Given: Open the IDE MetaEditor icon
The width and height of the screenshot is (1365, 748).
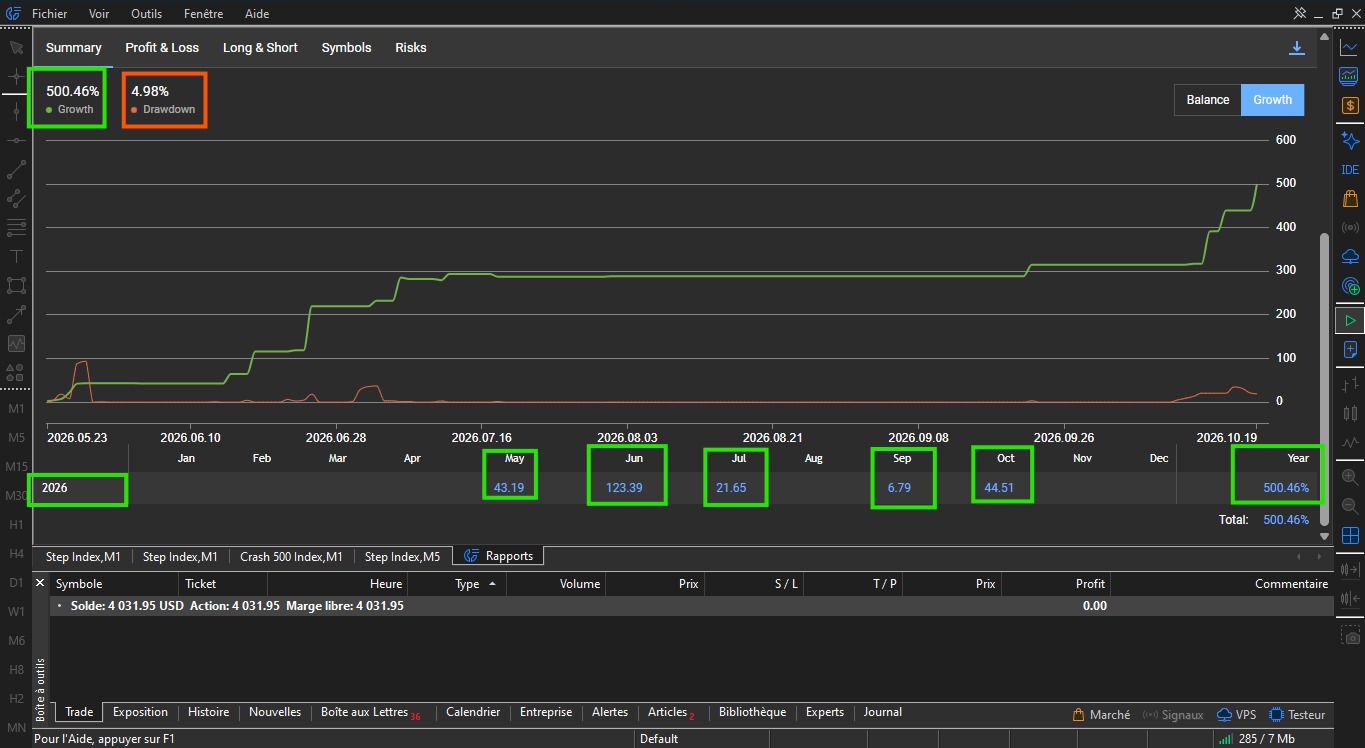Looking at the screenshot, I should tap(1350, 170).
